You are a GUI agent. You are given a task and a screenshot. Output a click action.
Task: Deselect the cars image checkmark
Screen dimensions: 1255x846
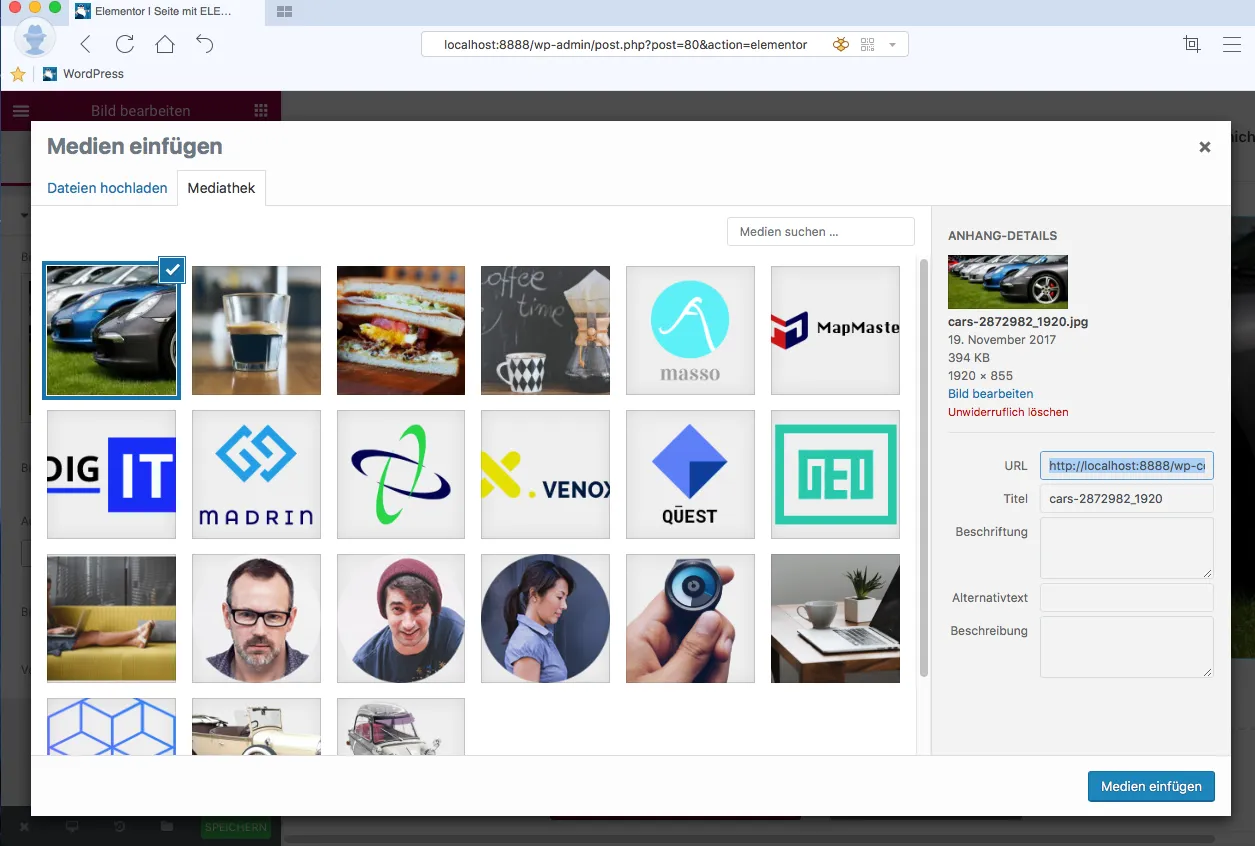(x=172, y=269)
